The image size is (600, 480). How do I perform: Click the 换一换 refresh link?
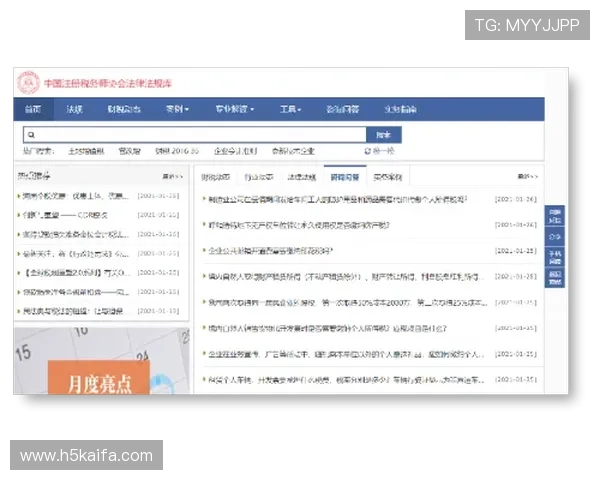[383, 151]
